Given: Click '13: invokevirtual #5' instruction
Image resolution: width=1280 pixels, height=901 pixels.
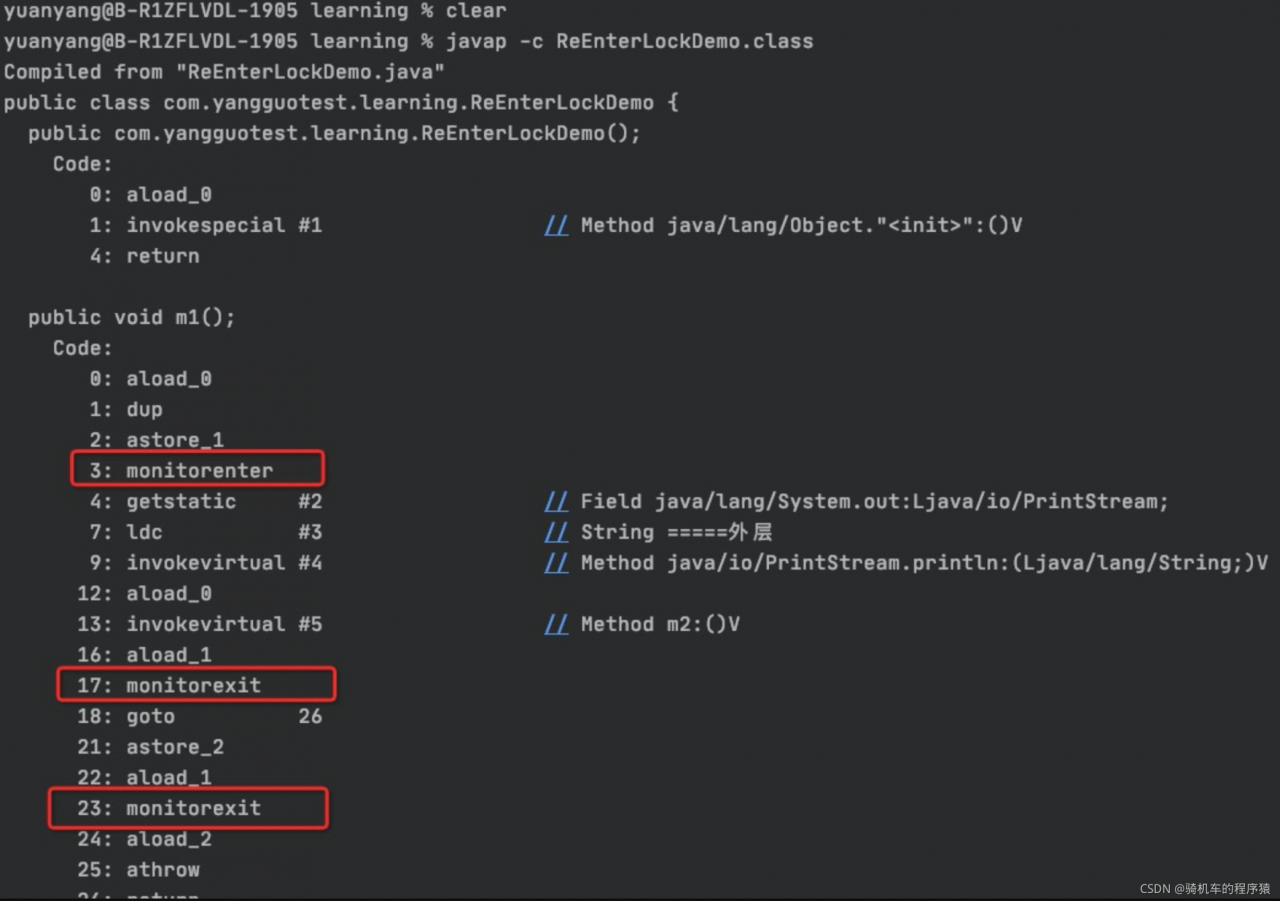Looking at the screenshot, I should tap(200, 624).
